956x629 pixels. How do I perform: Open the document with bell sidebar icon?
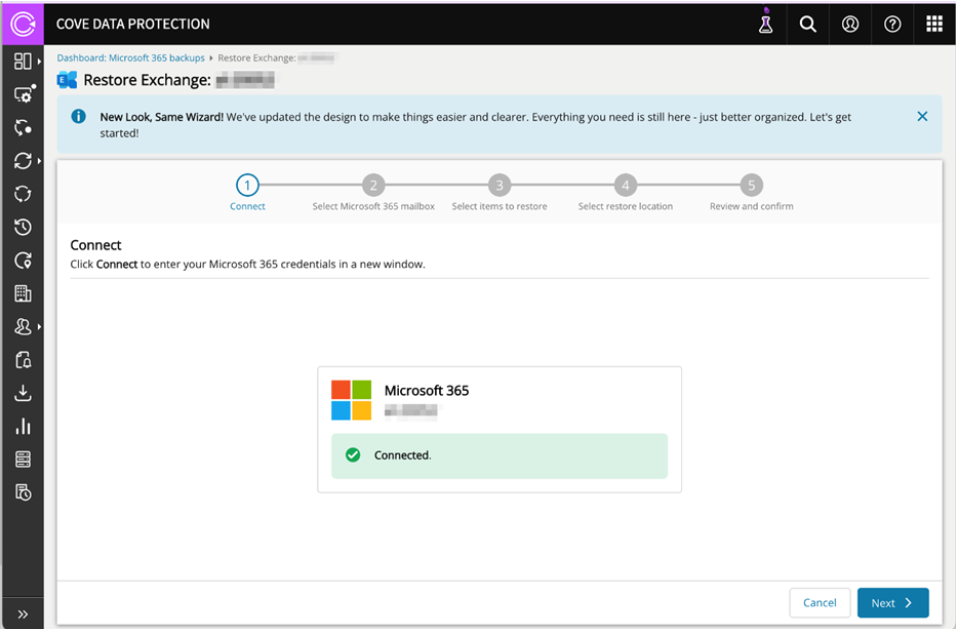tap(23, 360)
